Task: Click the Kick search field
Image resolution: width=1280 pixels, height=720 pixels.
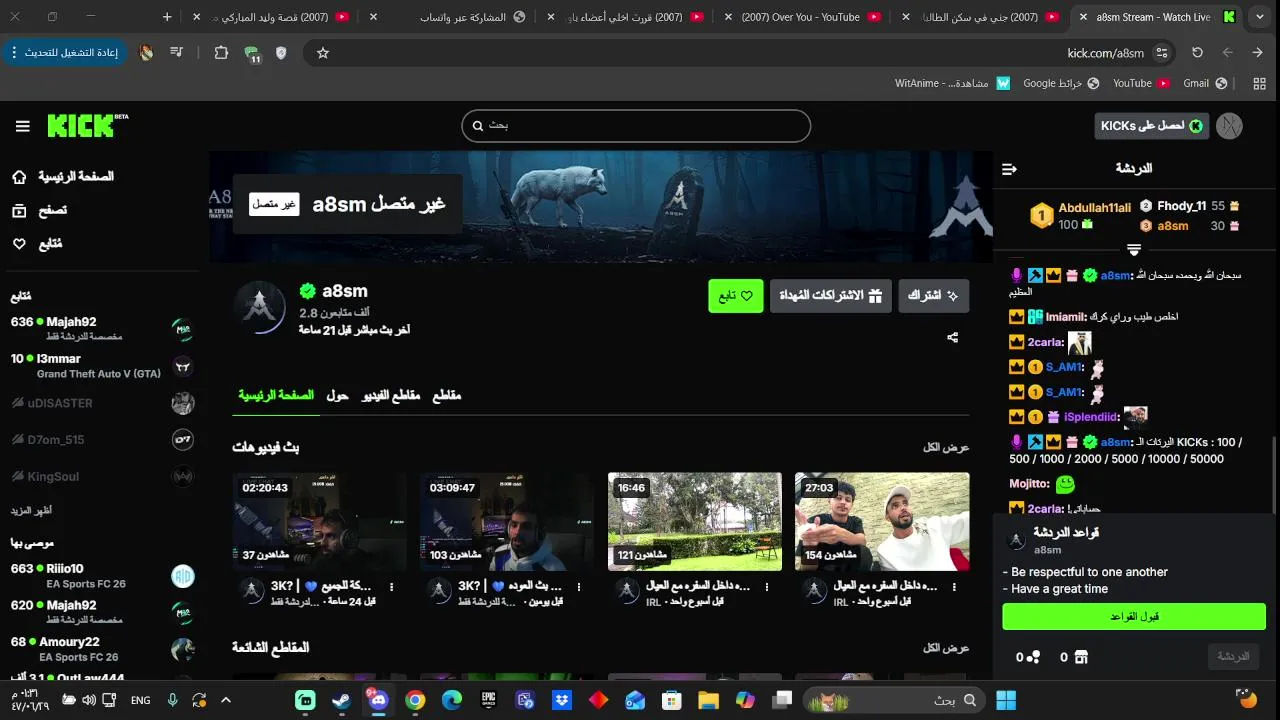Action: pyautogui.click(x=636, y=126)
